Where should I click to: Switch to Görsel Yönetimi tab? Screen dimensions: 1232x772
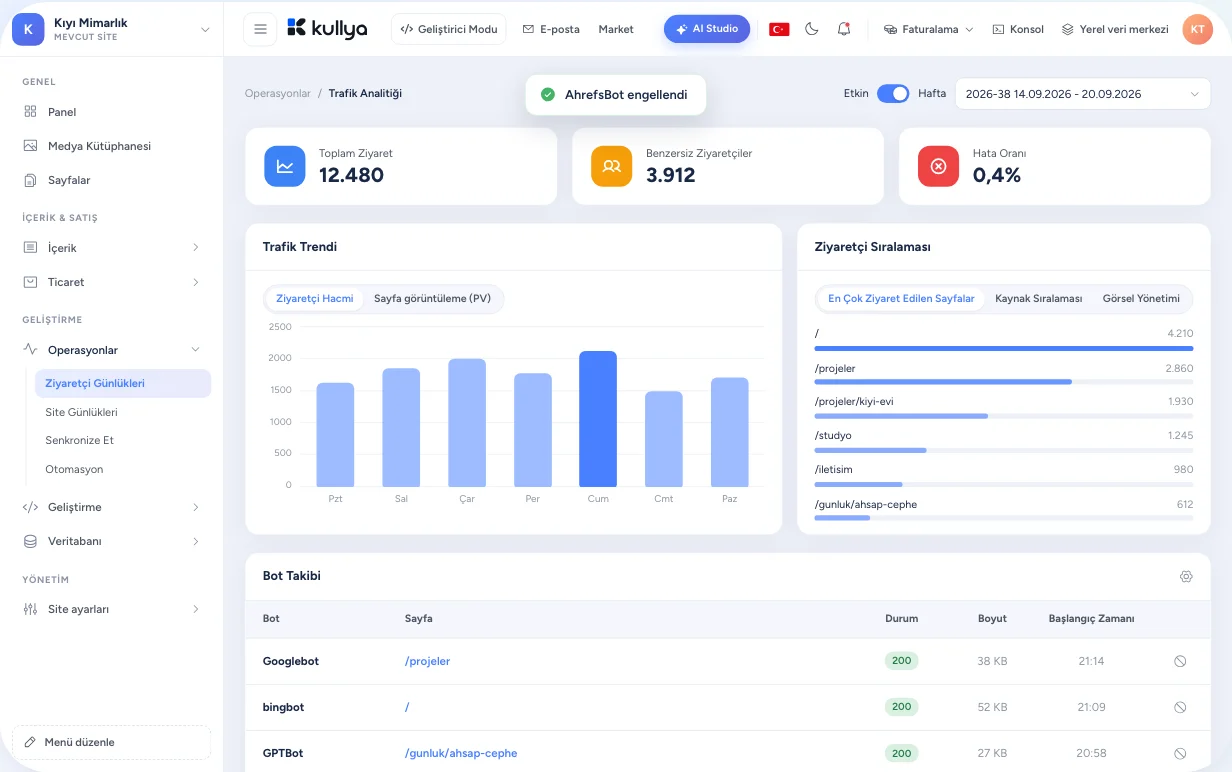(x=1141, y=298)
